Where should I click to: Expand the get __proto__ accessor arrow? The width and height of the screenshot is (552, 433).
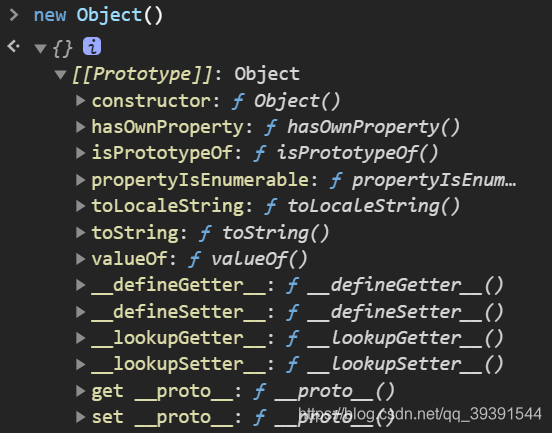tap(81, 391)
